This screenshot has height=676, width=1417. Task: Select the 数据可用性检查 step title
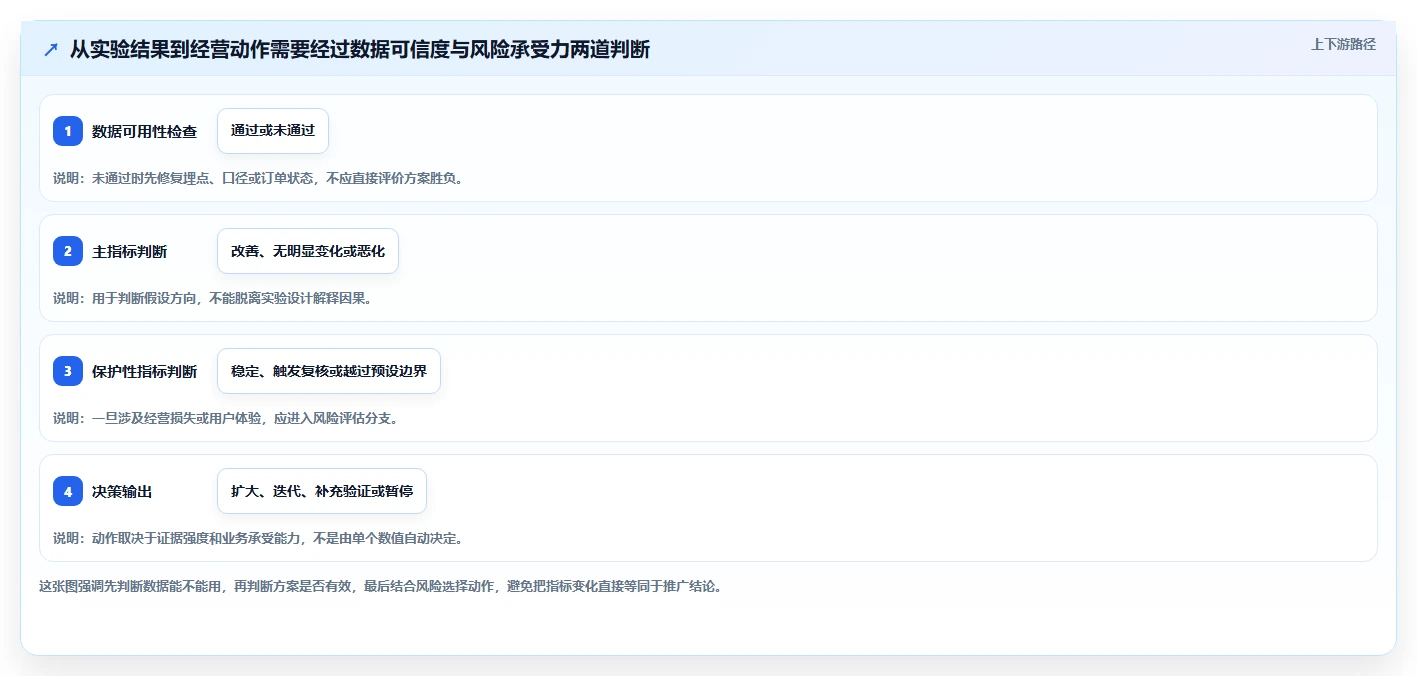pyautogui.click(x=145, y=131)
